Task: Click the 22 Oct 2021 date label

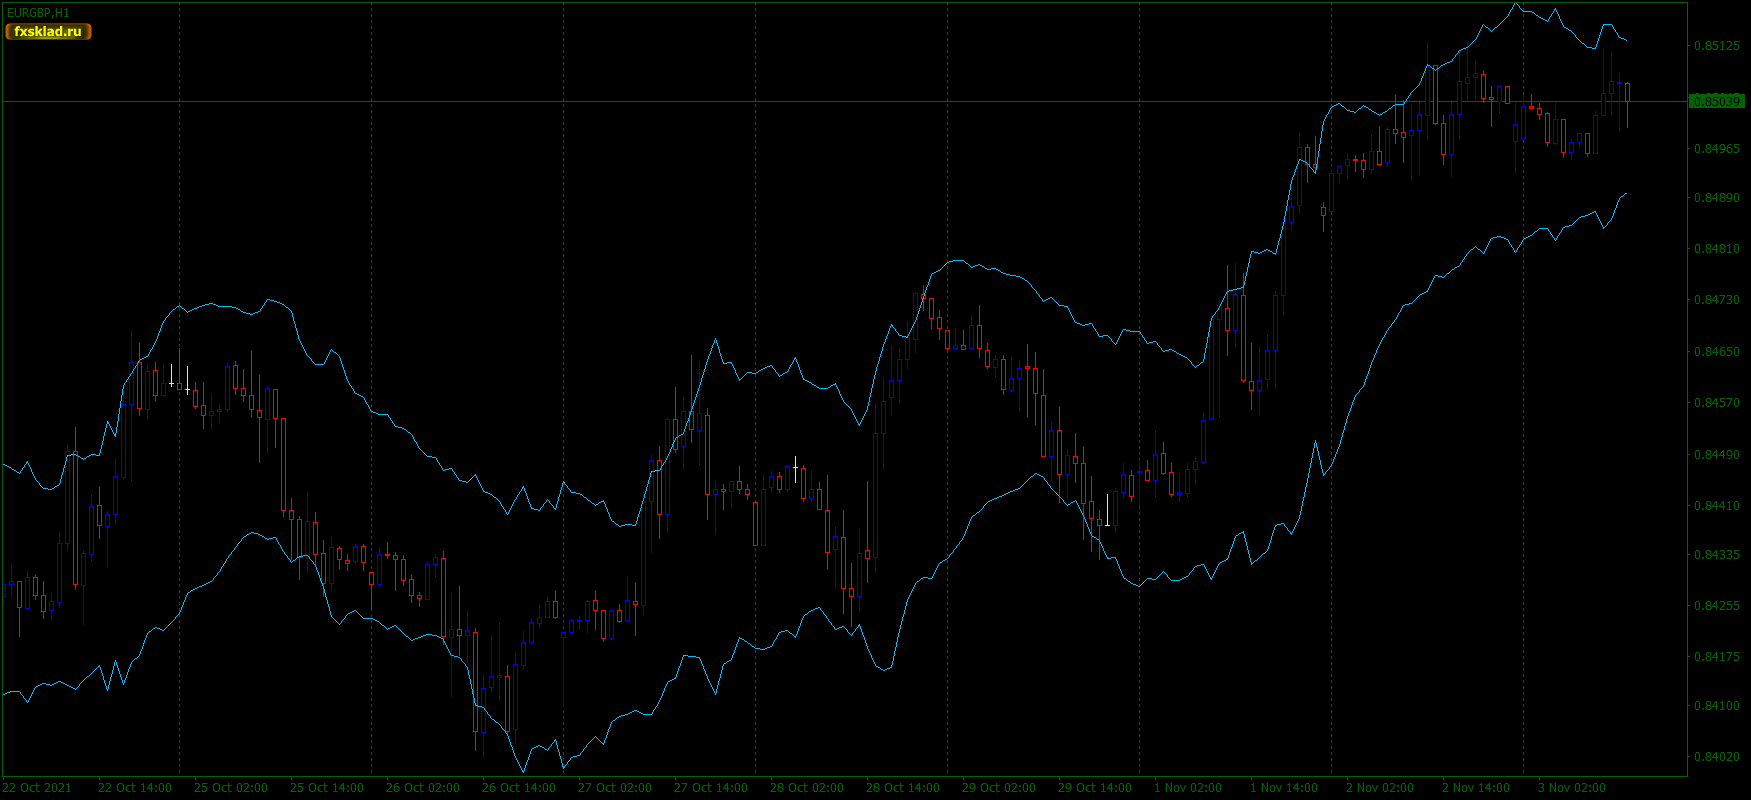Action: coord(37,788)
